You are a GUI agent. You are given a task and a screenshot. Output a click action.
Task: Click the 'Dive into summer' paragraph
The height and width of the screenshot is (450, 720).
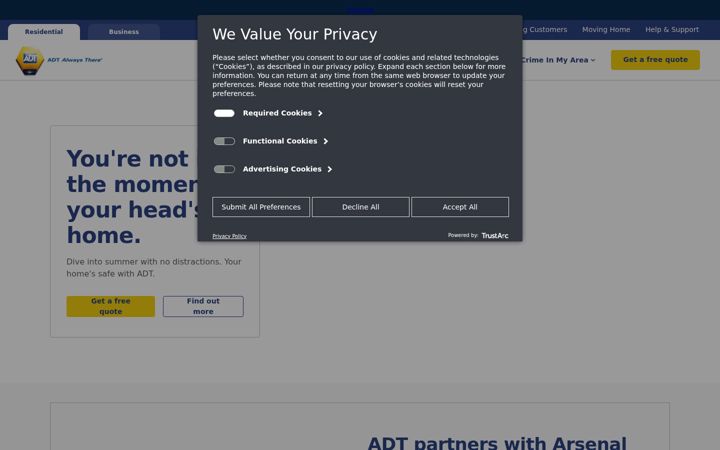pyautogui.click(x=154, y=268)
